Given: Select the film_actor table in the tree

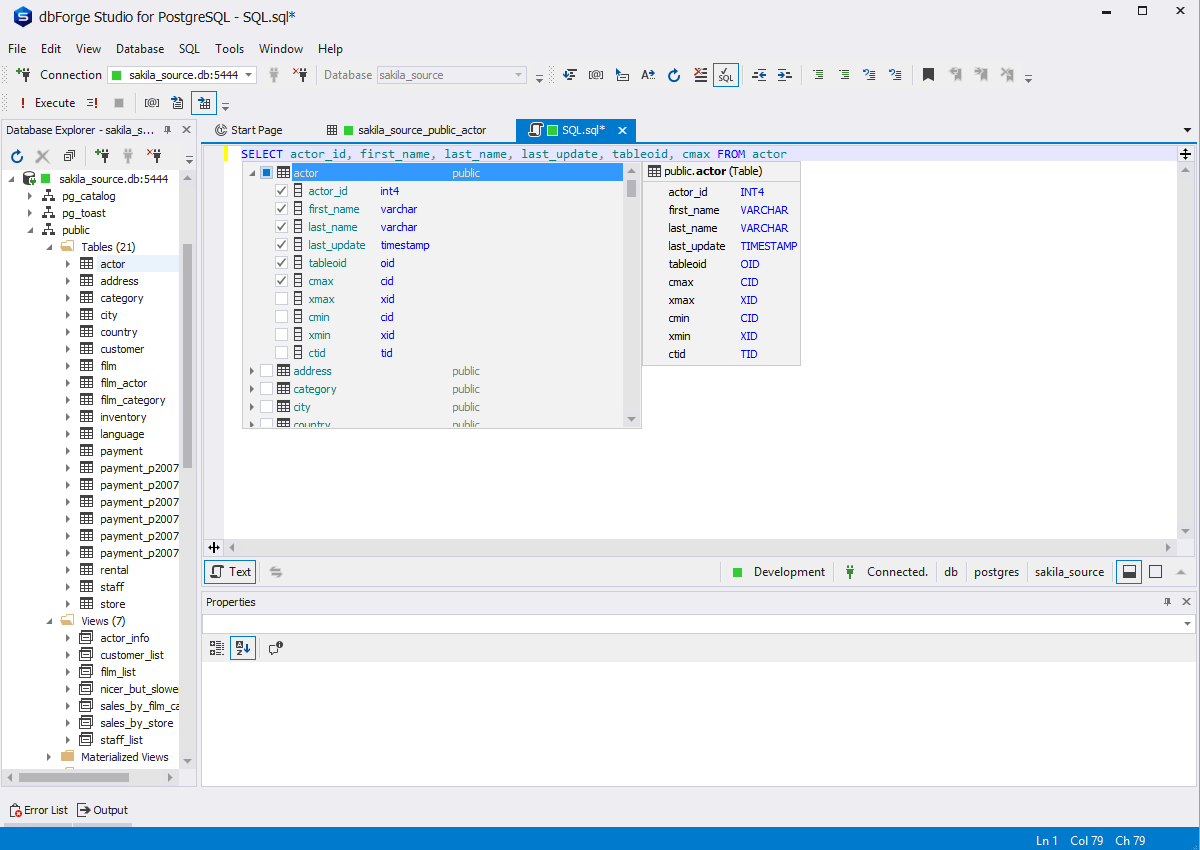Looking at the screenshot, I should [x=123, y=383].
